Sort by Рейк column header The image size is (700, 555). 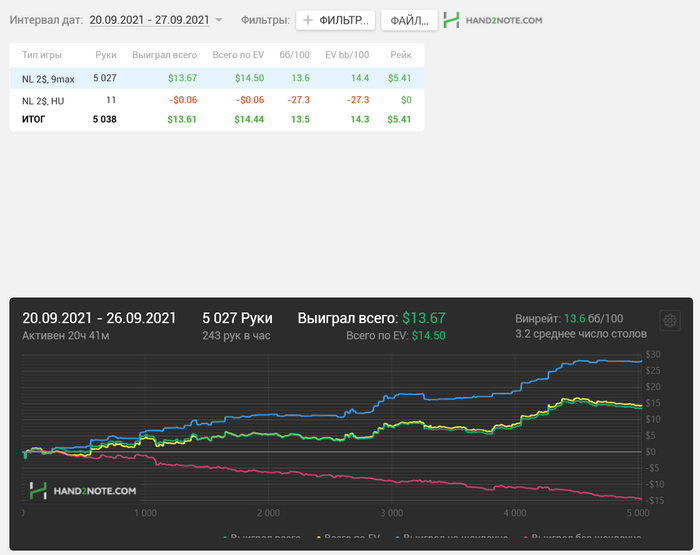(x=401, y=55)
